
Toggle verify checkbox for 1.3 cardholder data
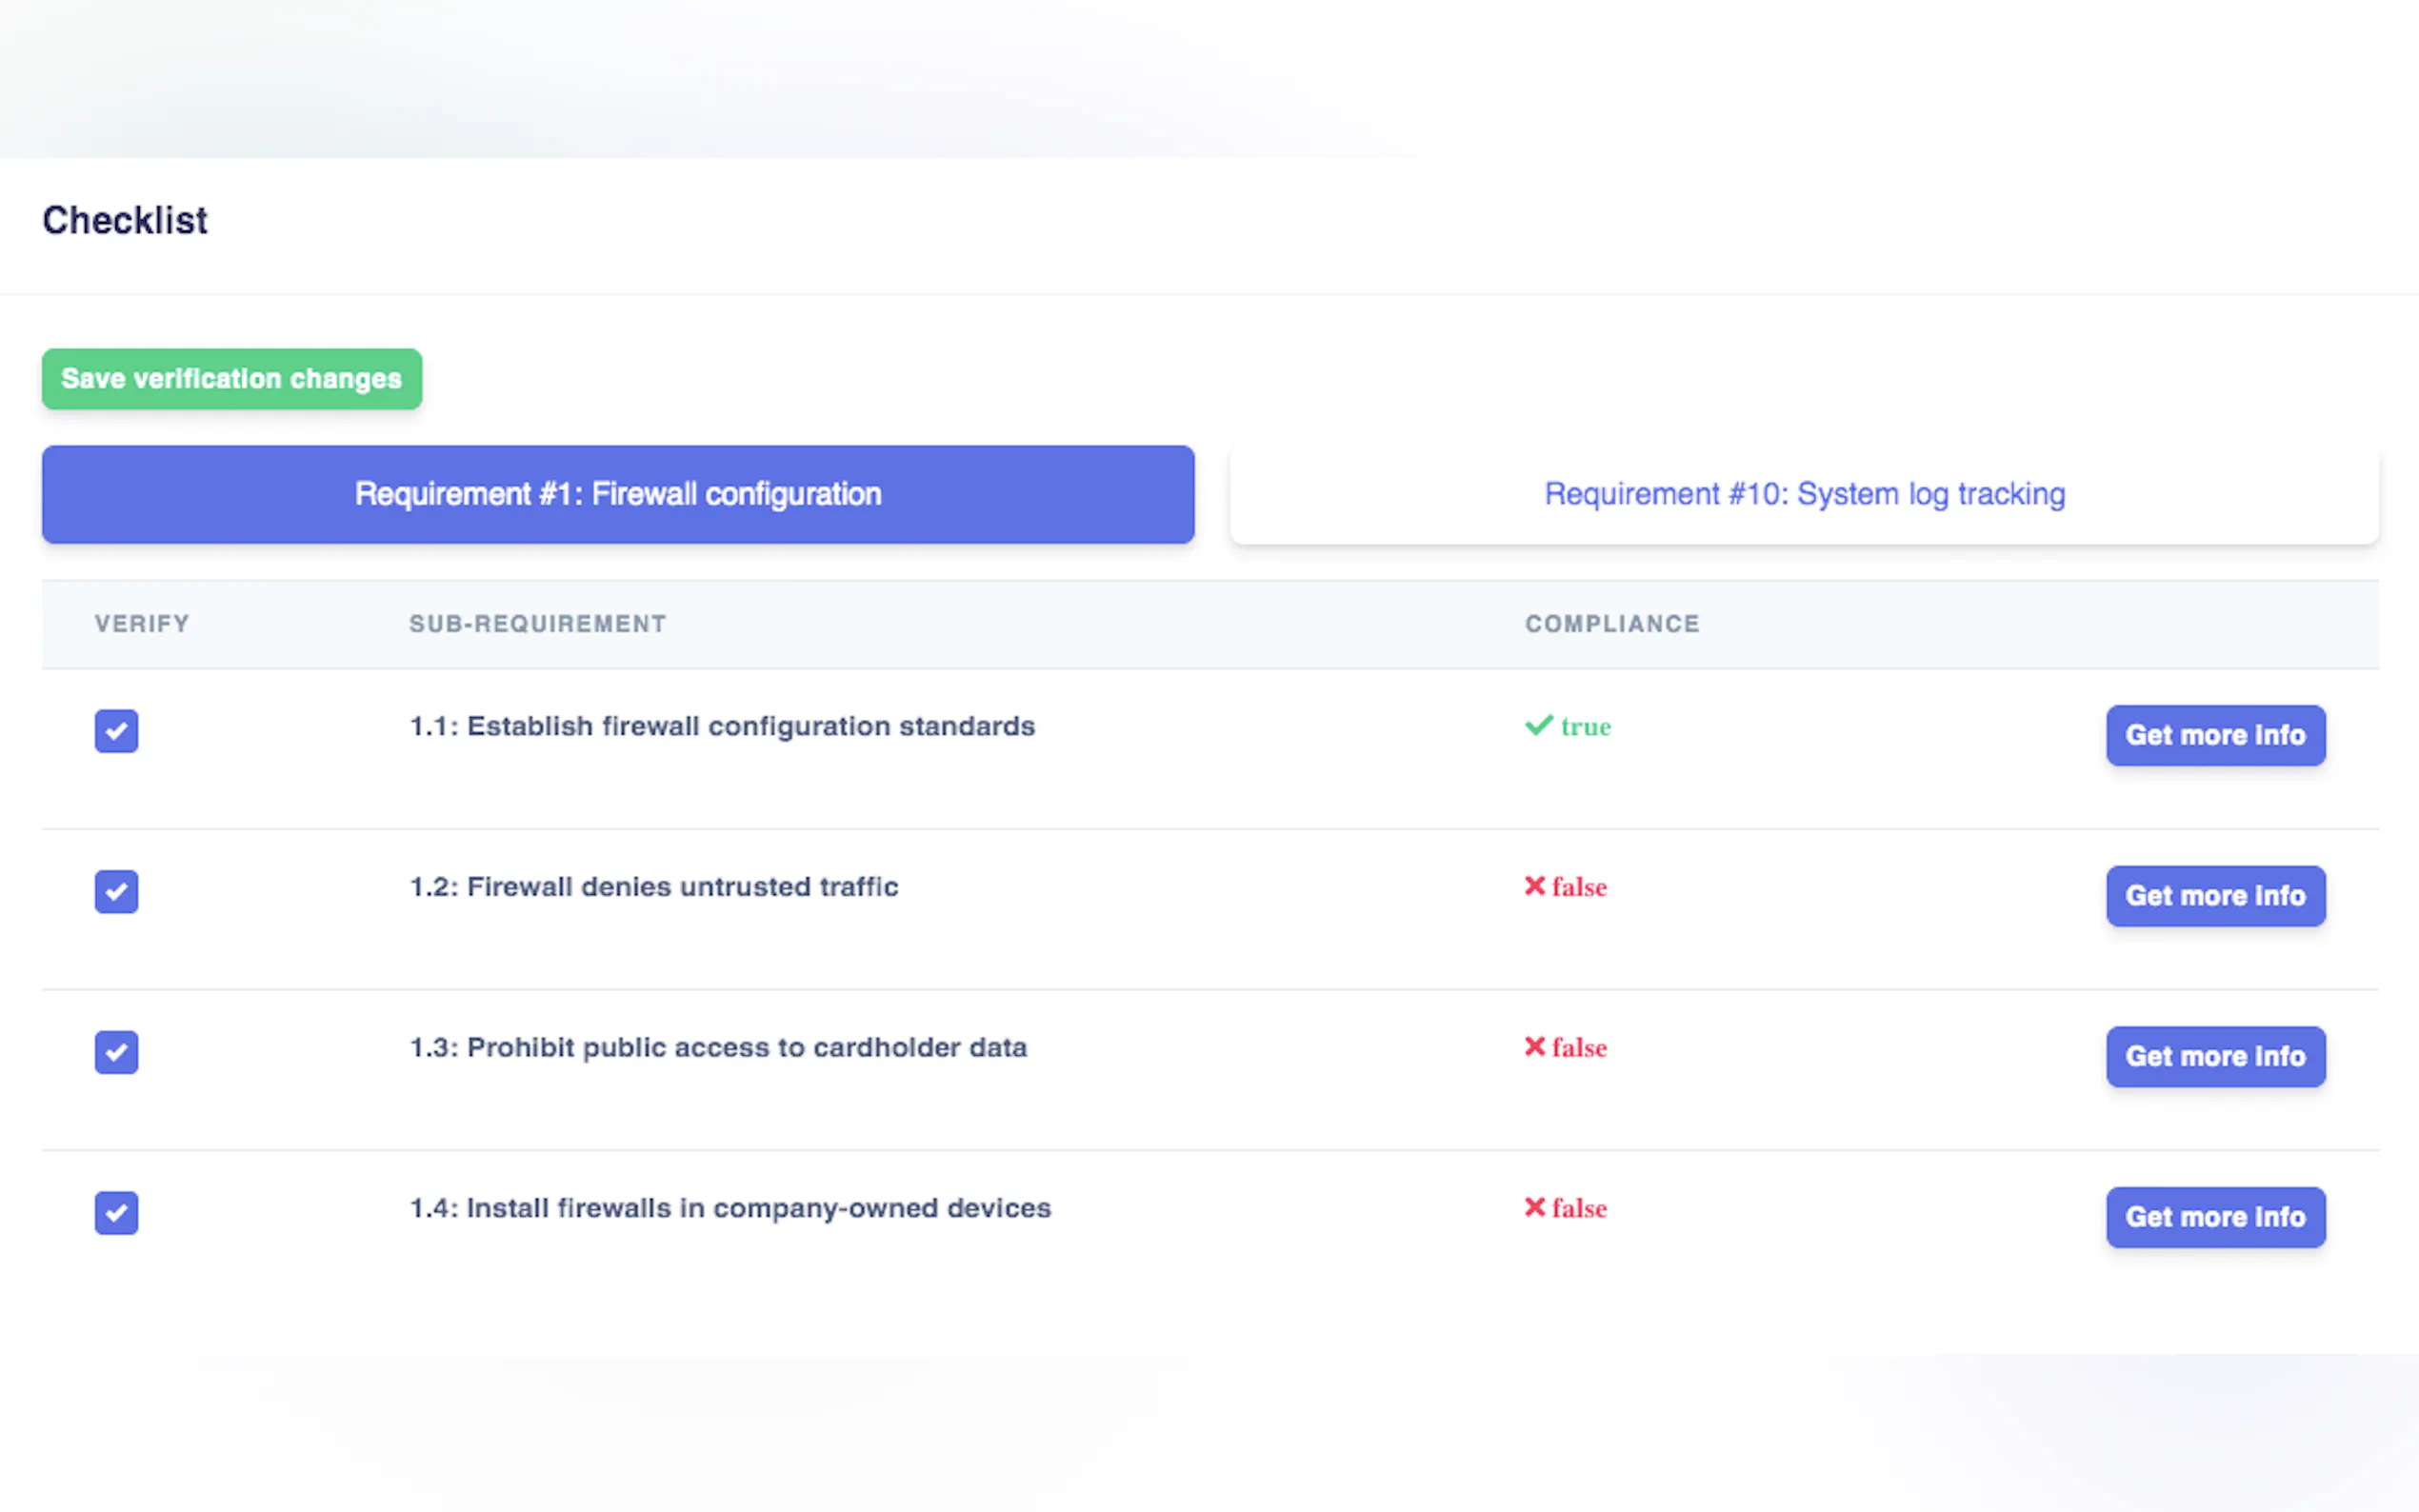point(116,1052)
